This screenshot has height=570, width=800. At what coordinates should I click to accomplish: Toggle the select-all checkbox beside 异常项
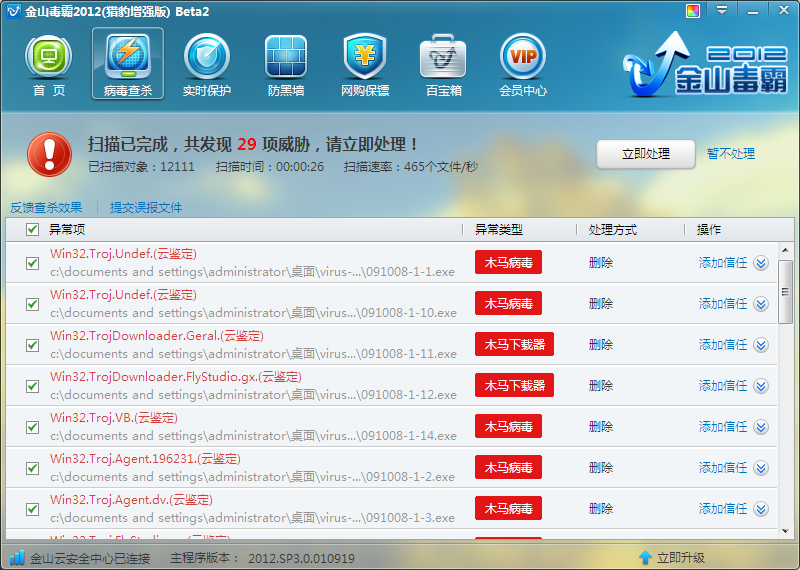click(x=33, y=230)
